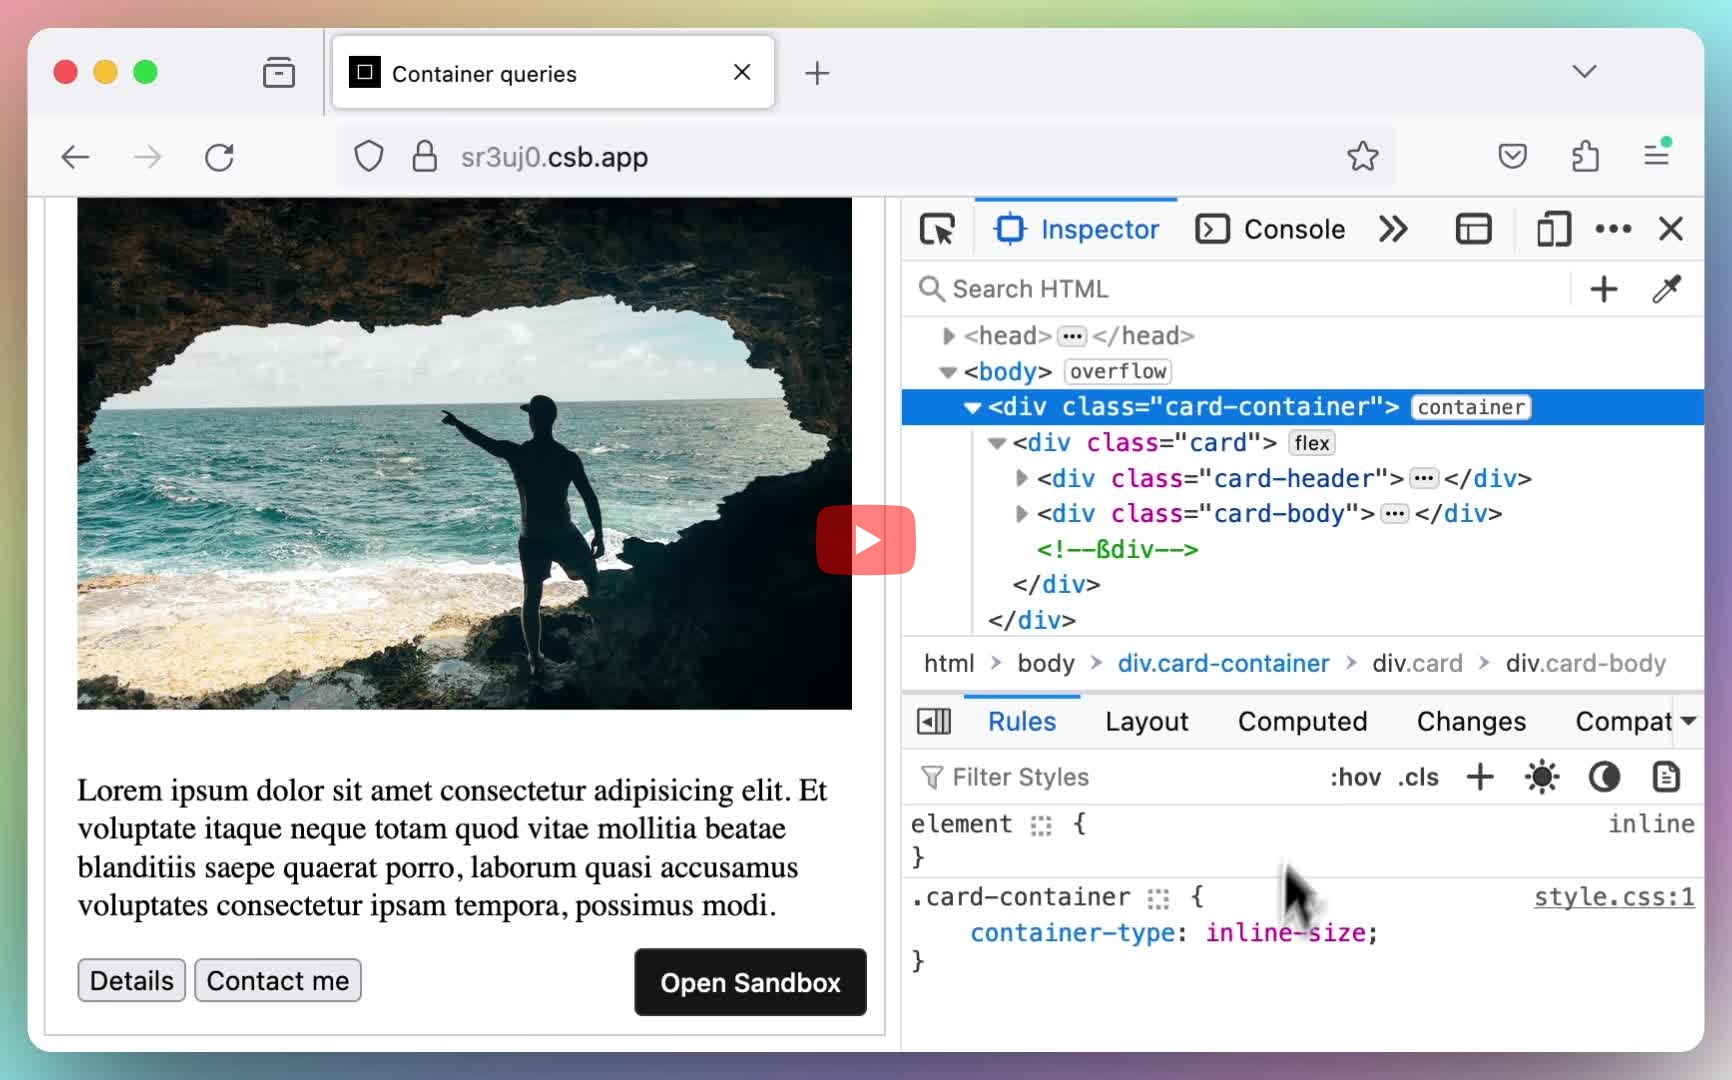Click the Details button
The width and height of the screenshot is (1732, 1080).
[x=132, y=981]
